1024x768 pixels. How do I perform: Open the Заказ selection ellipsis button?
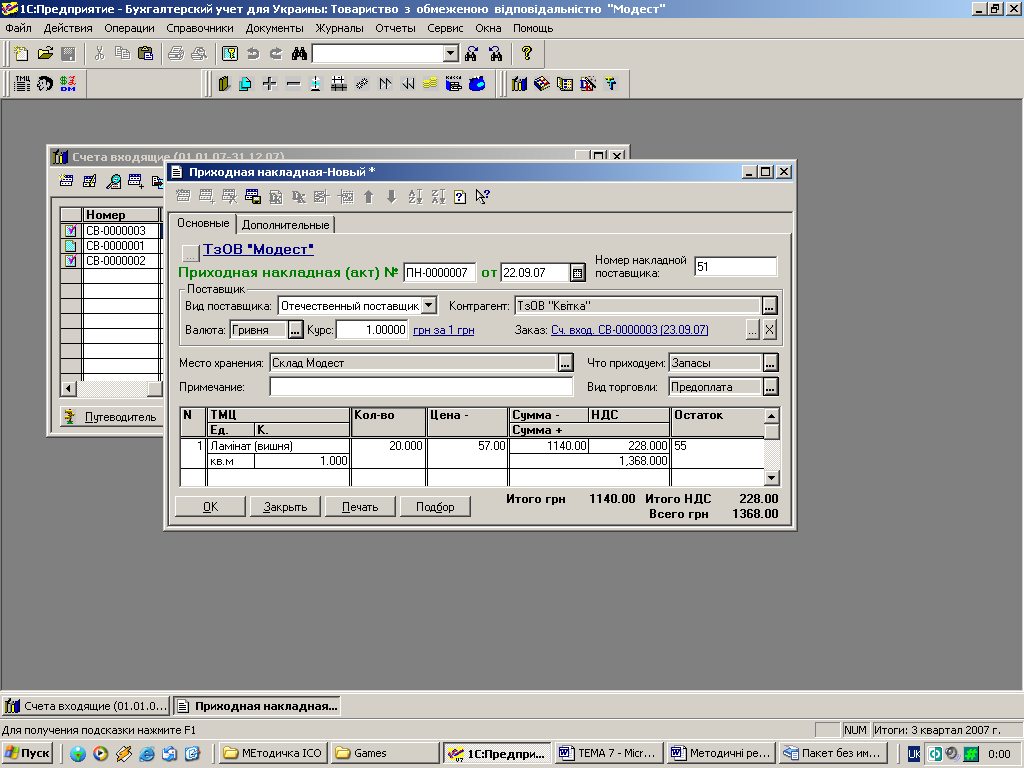point(752,330)
